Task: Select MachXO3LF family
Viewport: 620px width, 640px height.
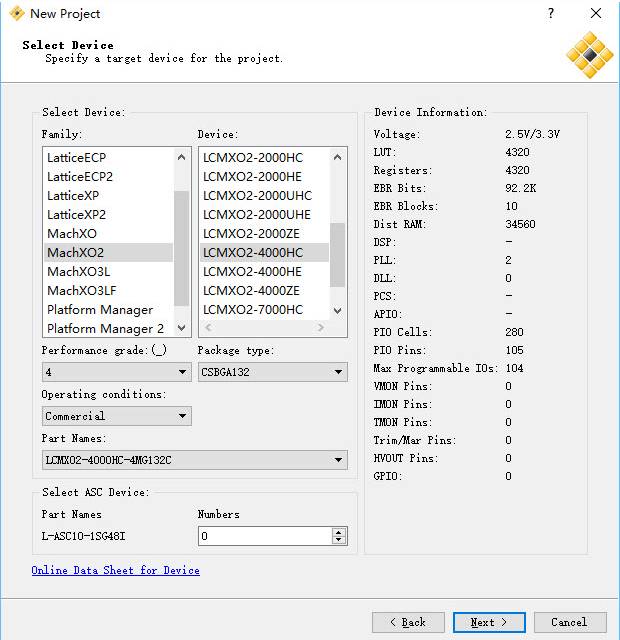Action: coord(108,291)
